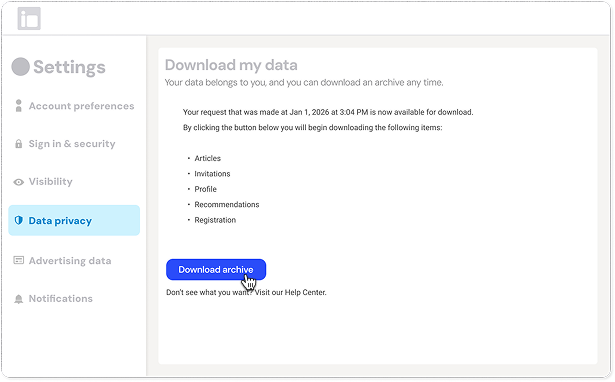Click the Recommendations list item

pyautogui.click(x=227, y=205)
